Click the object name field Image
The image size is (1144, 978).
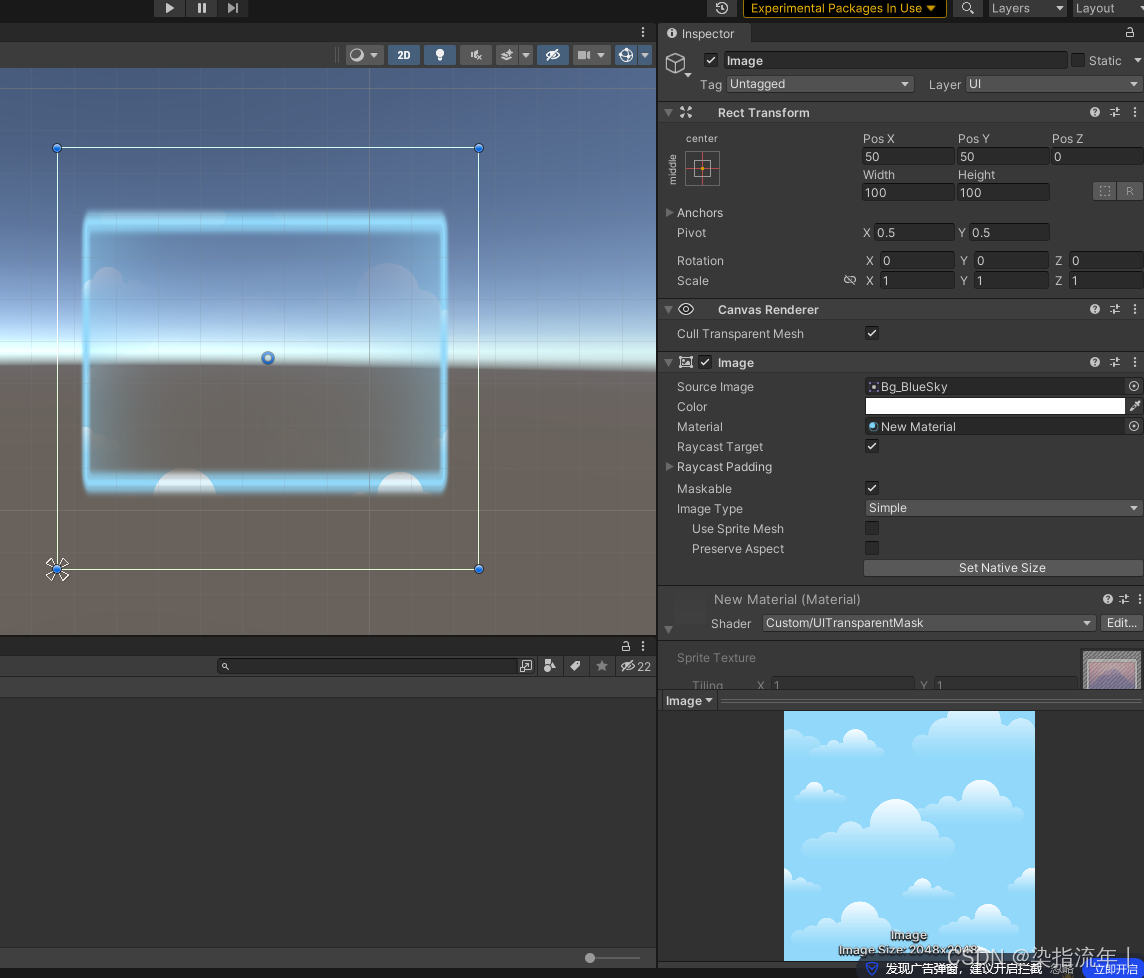[895, 61]
